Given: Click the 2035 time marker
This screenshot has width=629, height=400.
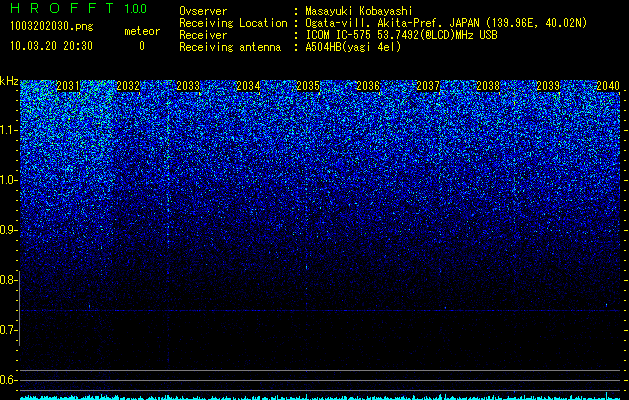Looking at the screenshot, I should [308, 85].
